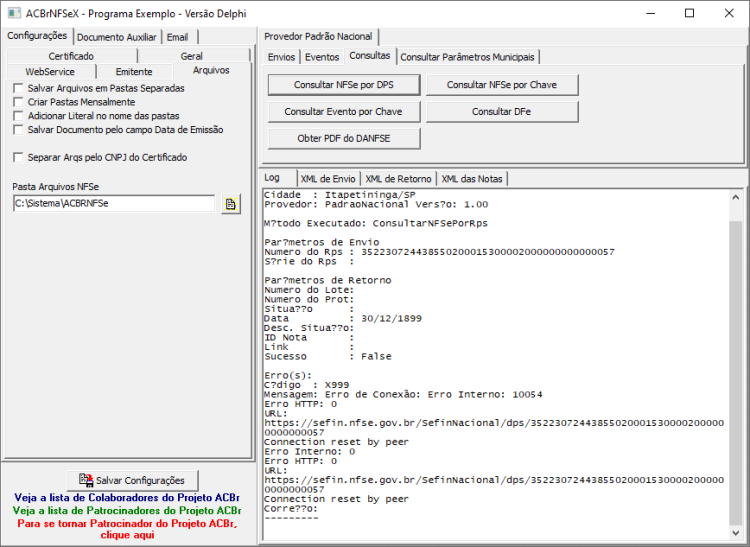Click Consultar NFSe por Chave button
Screen dimensions: 750x547
[502, 85]
